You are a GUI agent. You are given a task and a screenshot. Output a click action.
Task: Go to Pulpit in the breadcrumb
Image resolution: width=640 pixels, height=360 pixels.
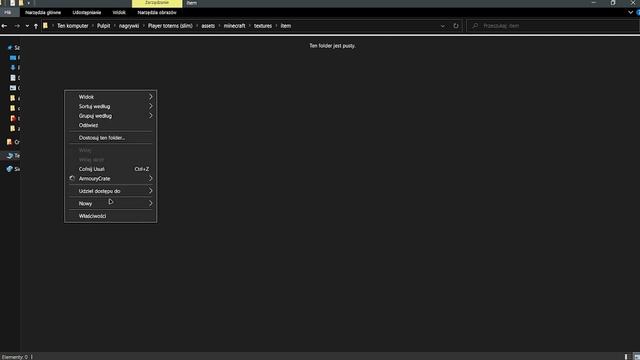(x=103, y=26)
